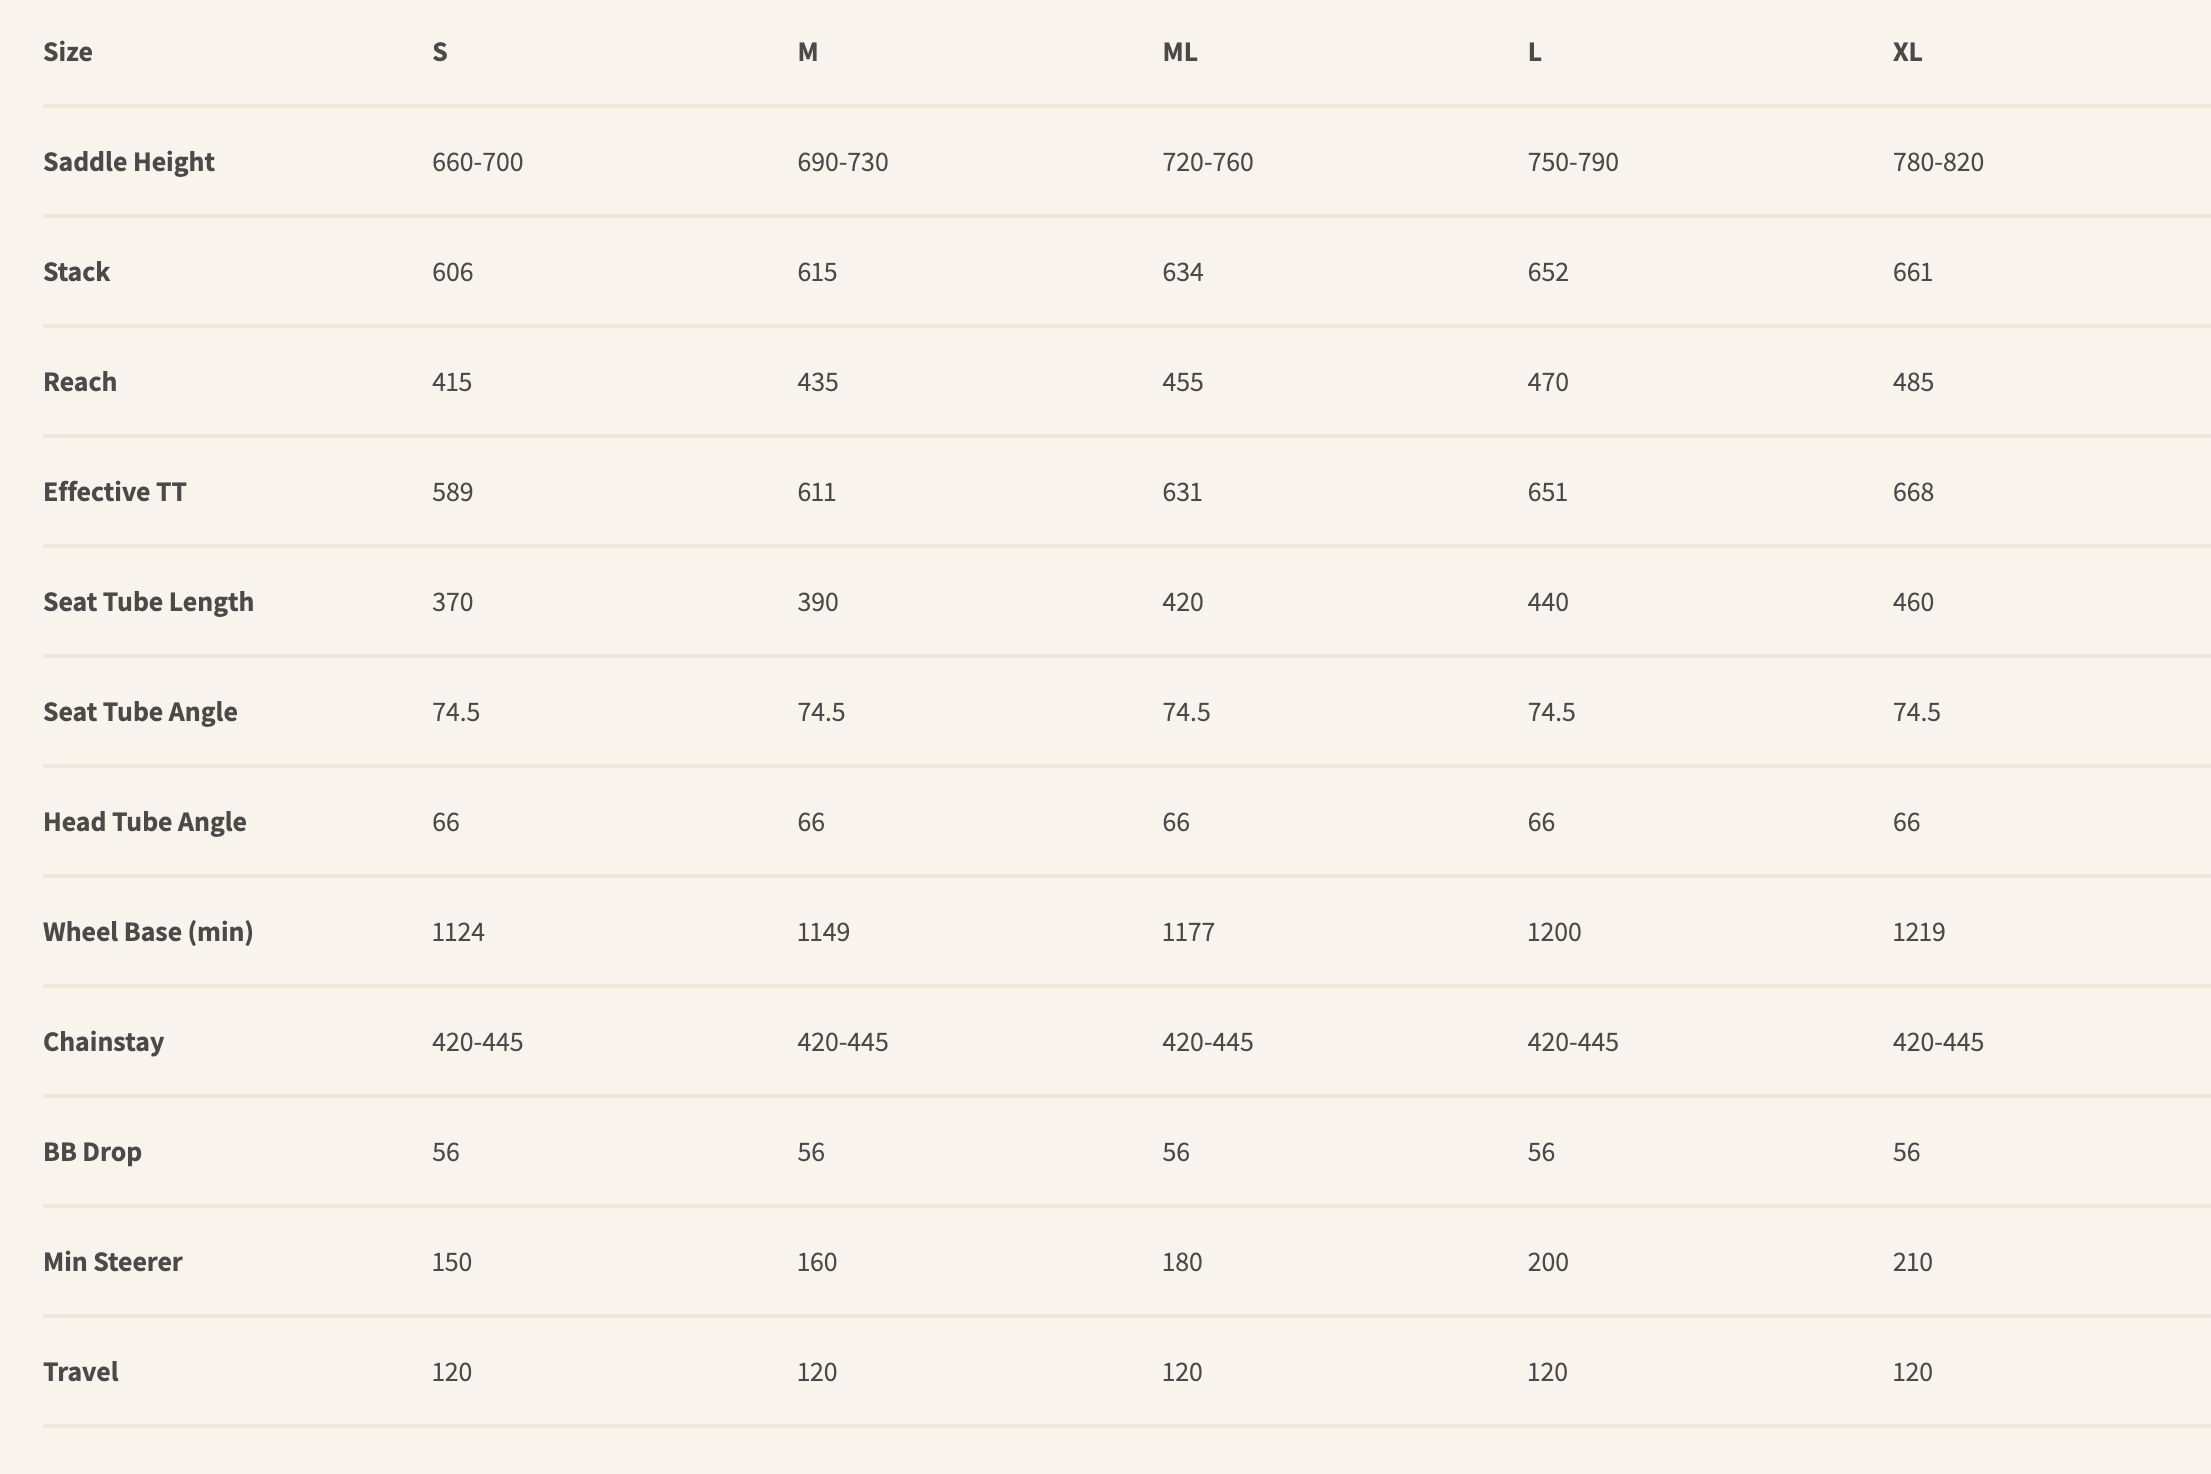Click the 660-700 saddle height value

click(x=478, y=162)
